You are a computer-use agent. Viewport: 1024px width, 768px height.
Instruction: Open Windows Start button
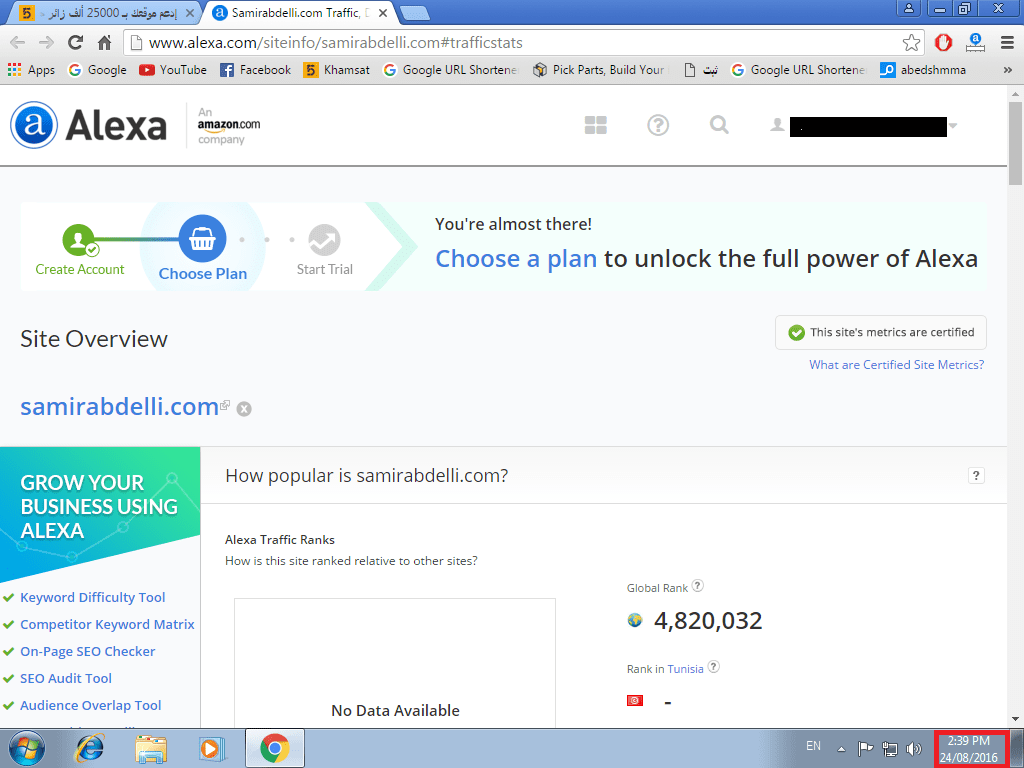[27, 748]
